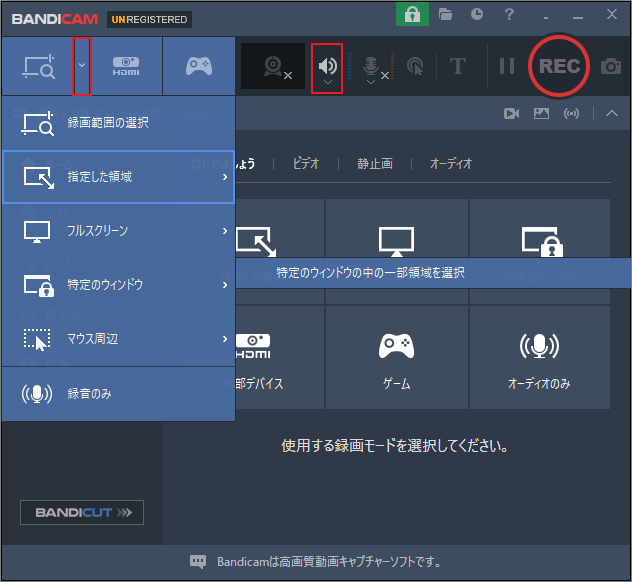Click the ゲーム mode tile
Image resolution: width=632 pixels, height=582 pixels.
[397, 357]
